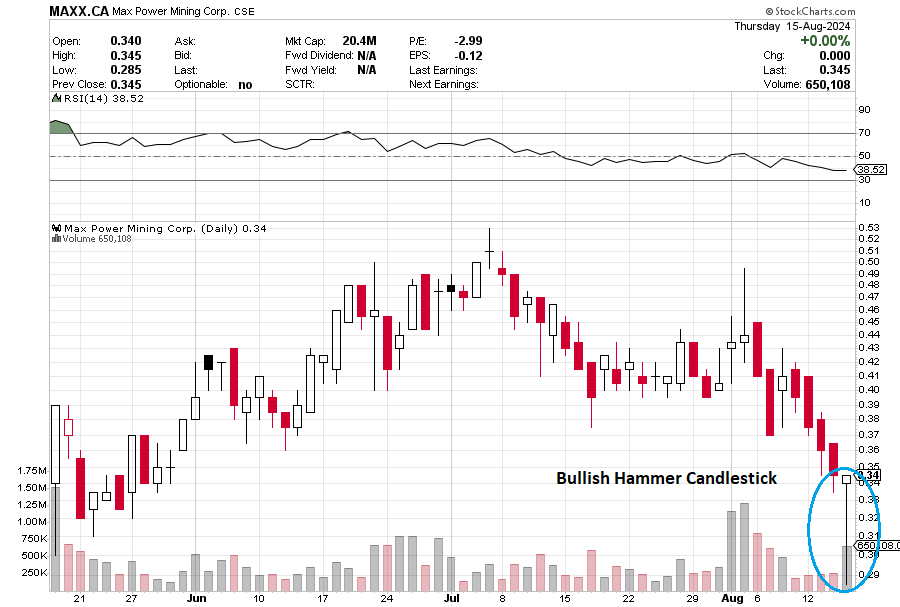The image size is (900, 607).
Task: Click the Ask: label
Action: pyautogui.click(x=185, y=41)
